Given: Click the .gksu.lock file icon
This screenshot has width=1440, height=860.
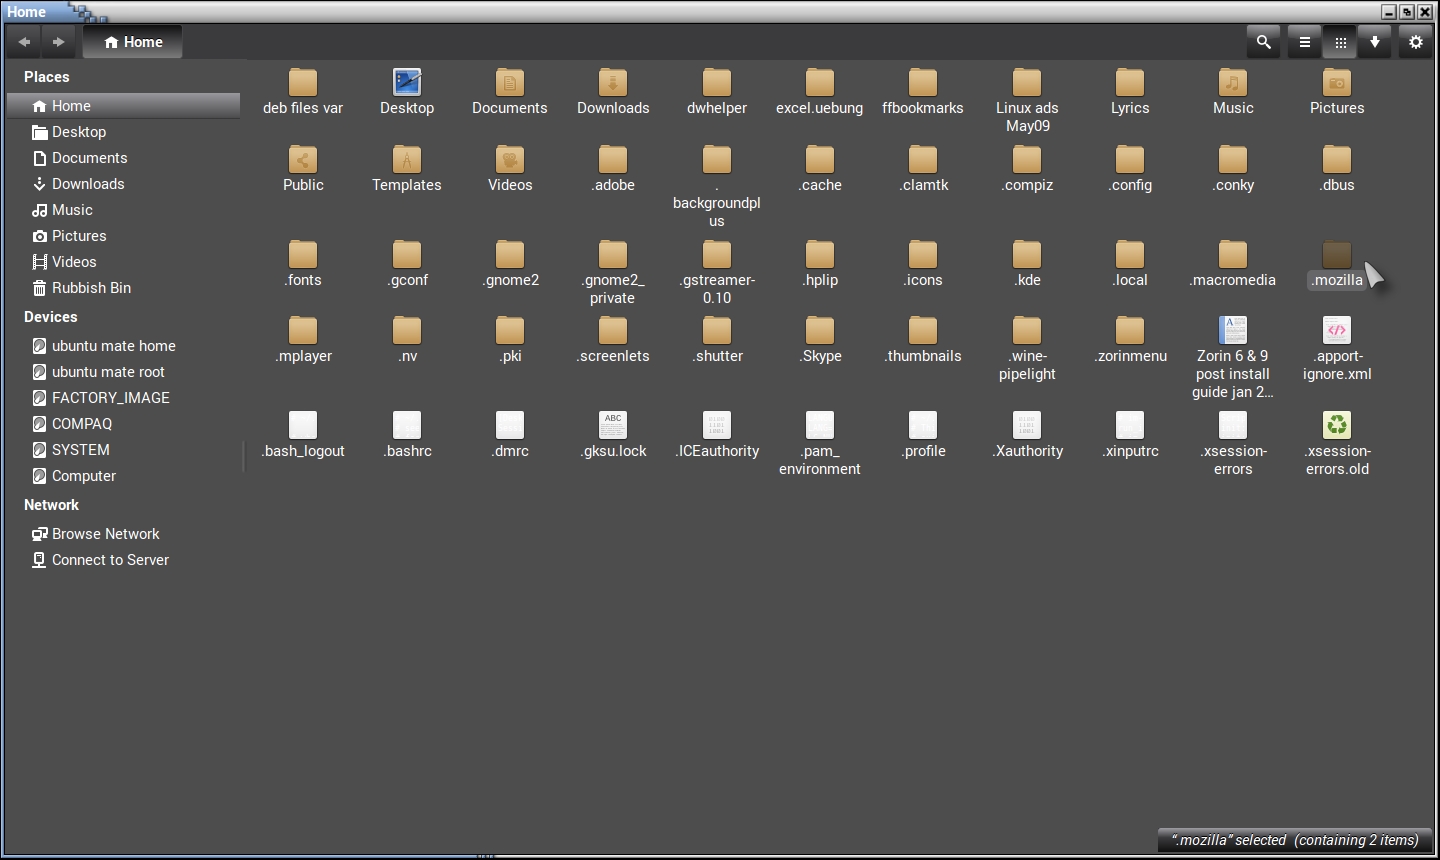Looking at the screenshot, I should coord(613,426).
